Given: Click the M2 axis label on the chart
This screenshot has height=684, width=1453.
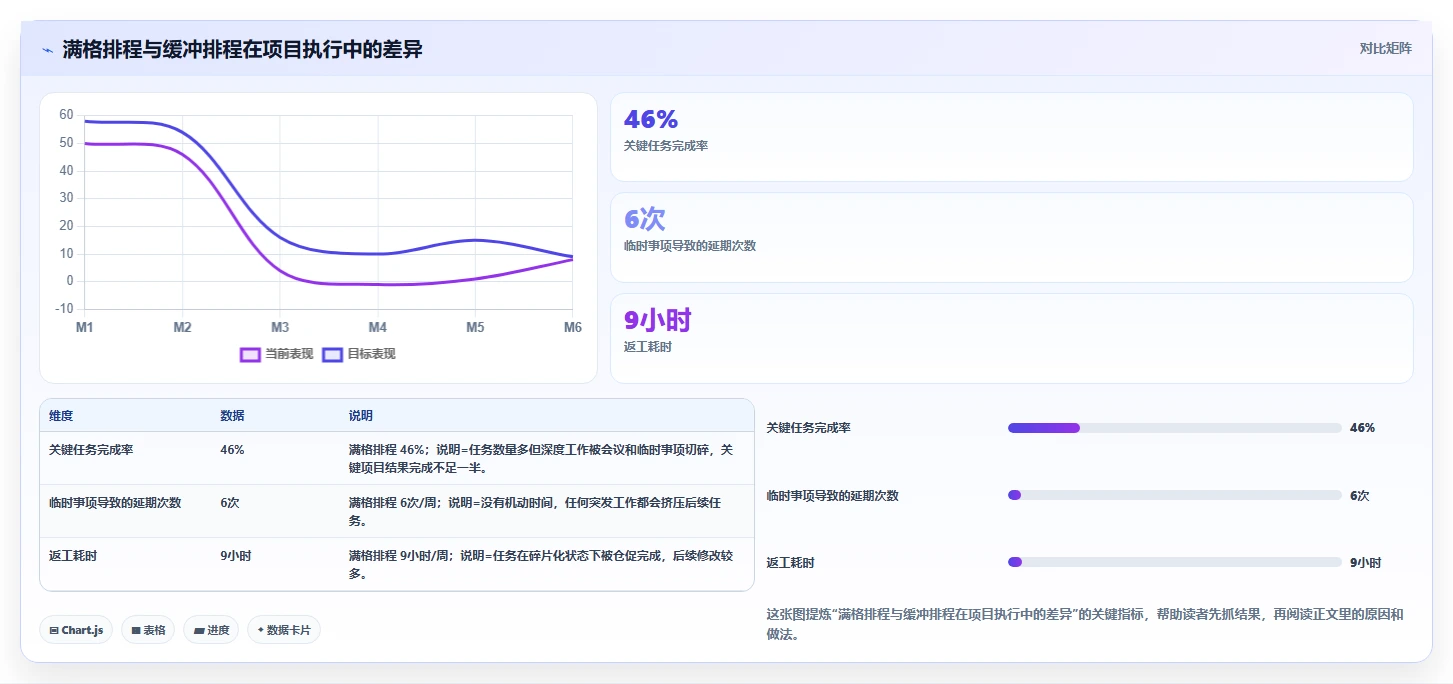Looking at the screenshot, I should 182,328.
